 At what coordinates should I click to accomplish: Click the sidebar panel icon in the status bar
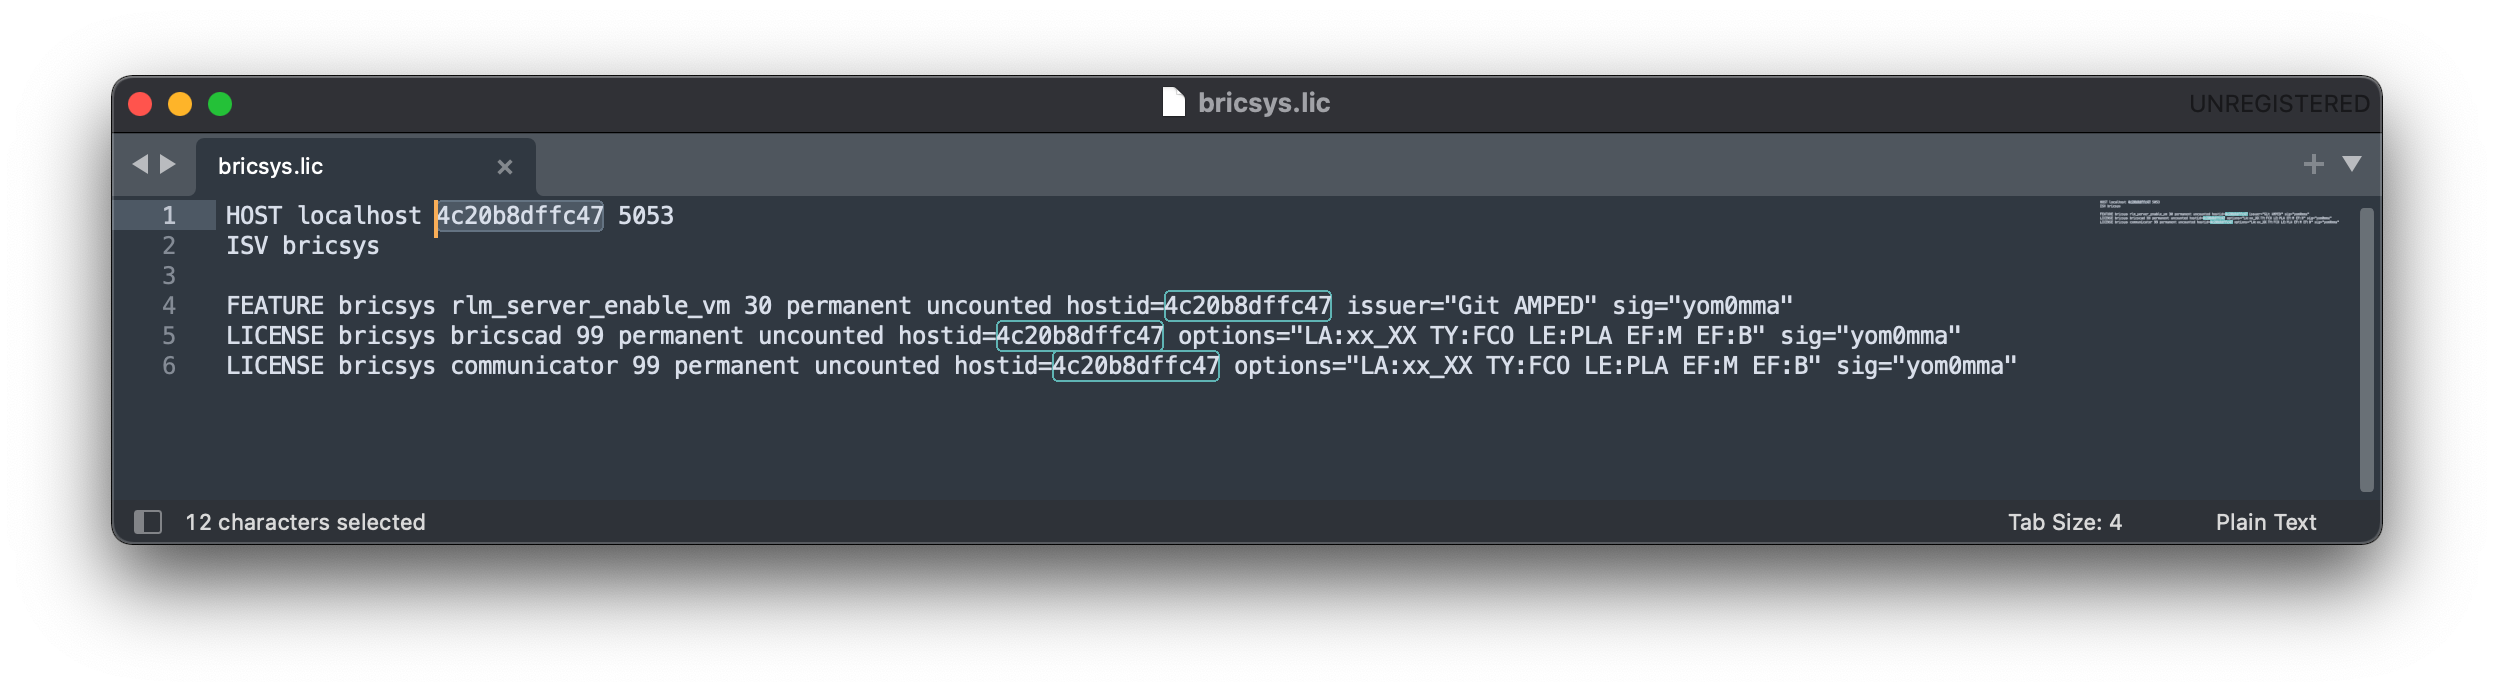click(x=148, y=521)
